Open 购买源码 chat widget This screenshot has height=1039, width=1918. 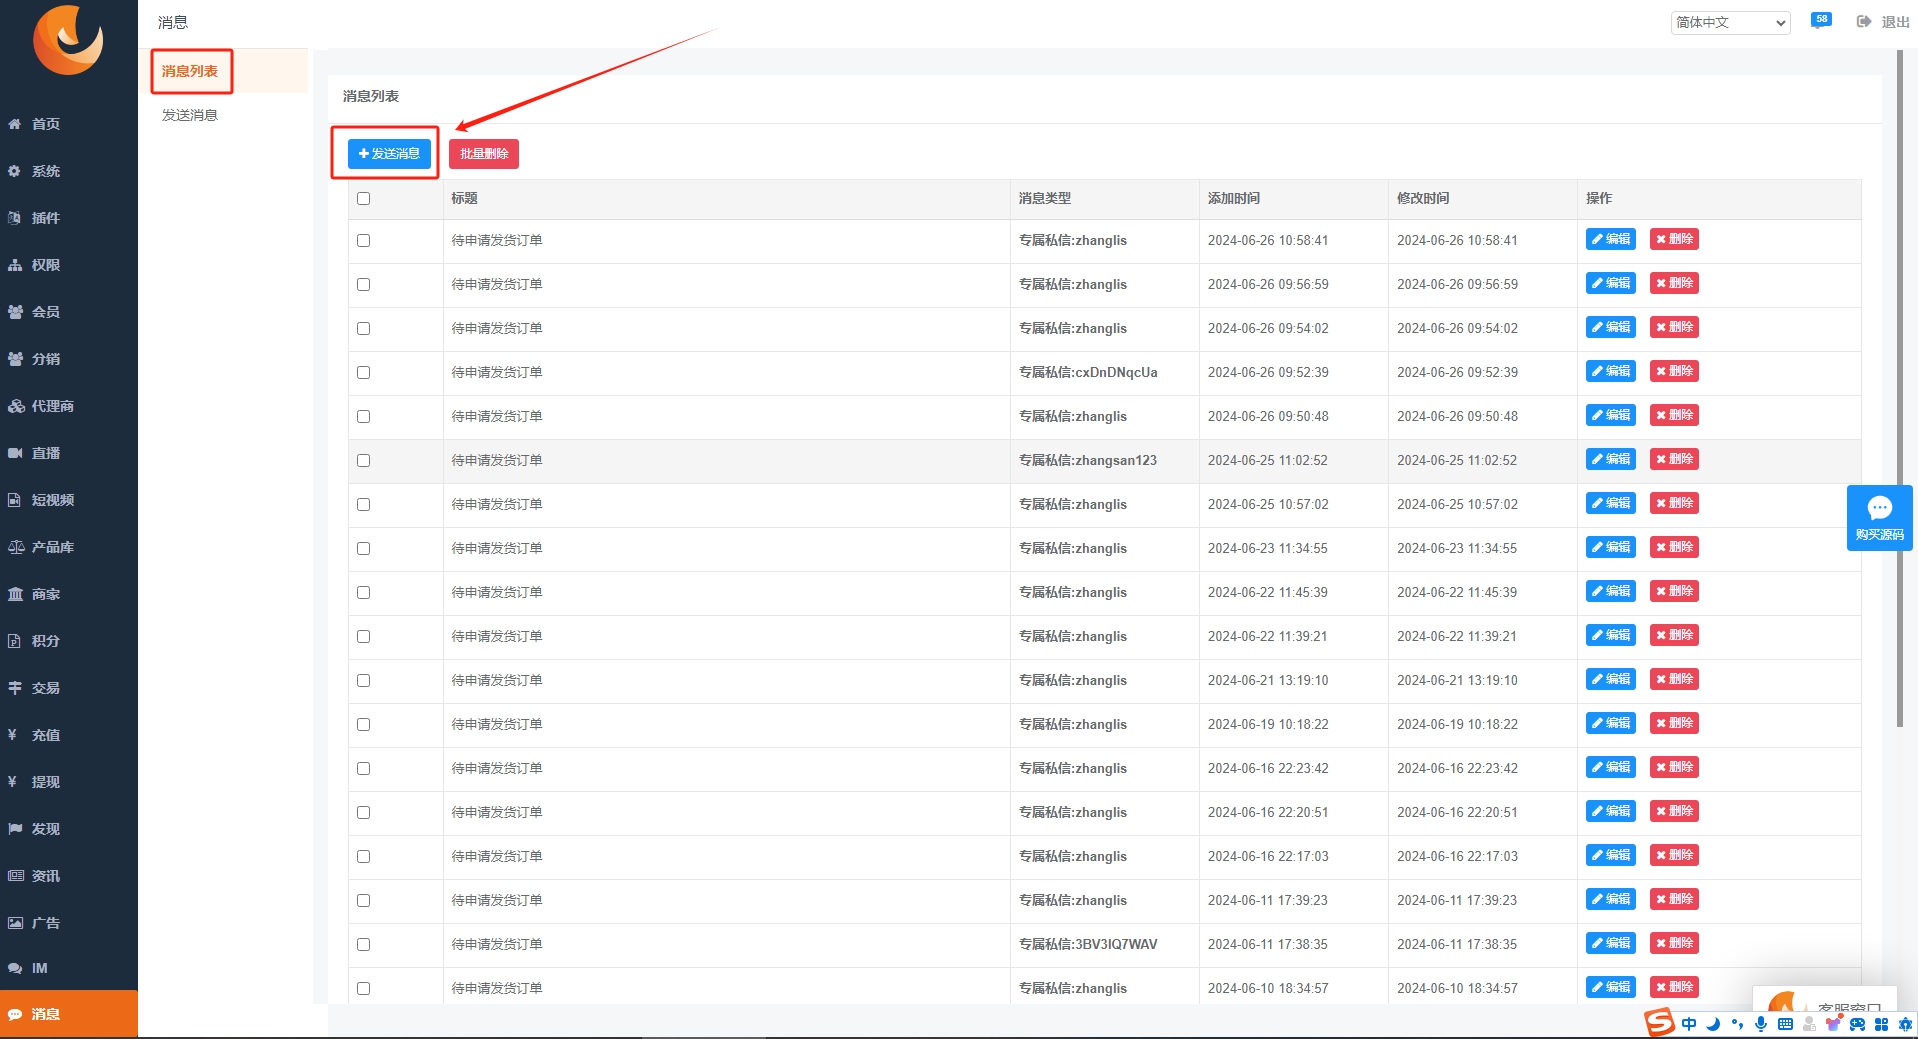1879,518
